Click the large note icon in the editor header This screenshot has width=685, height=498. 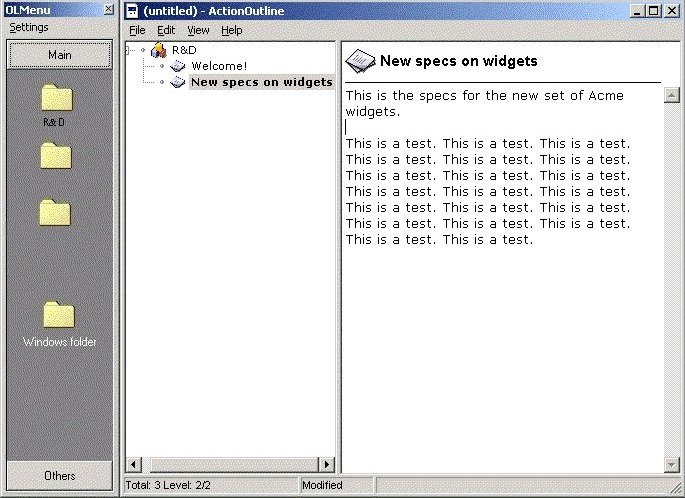click(360, 62)
